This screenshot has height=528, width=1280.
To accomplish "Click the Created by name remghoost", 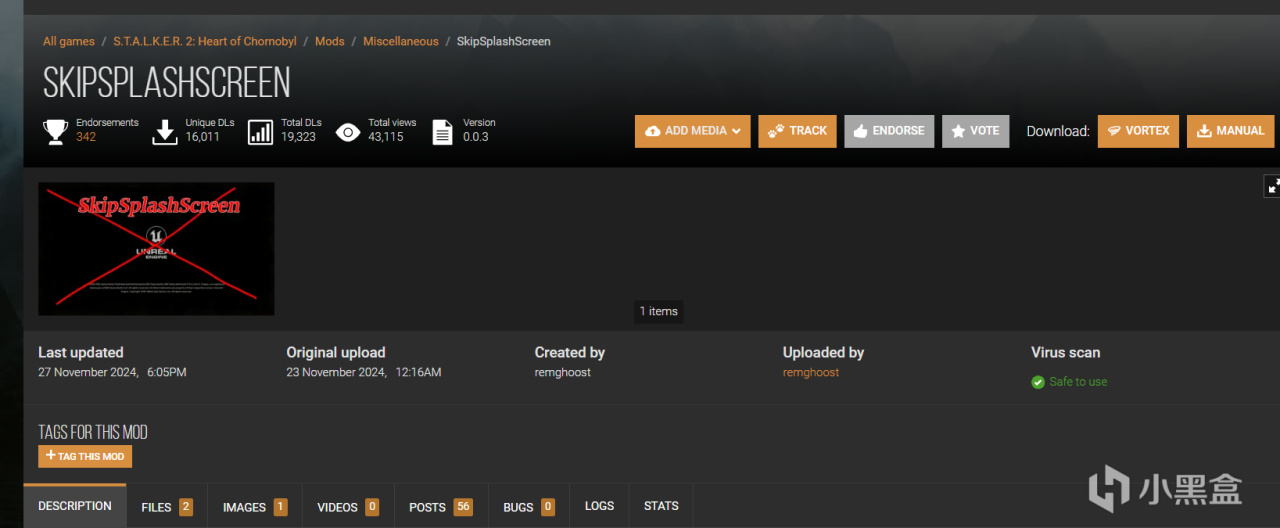I will pos(563,372).
